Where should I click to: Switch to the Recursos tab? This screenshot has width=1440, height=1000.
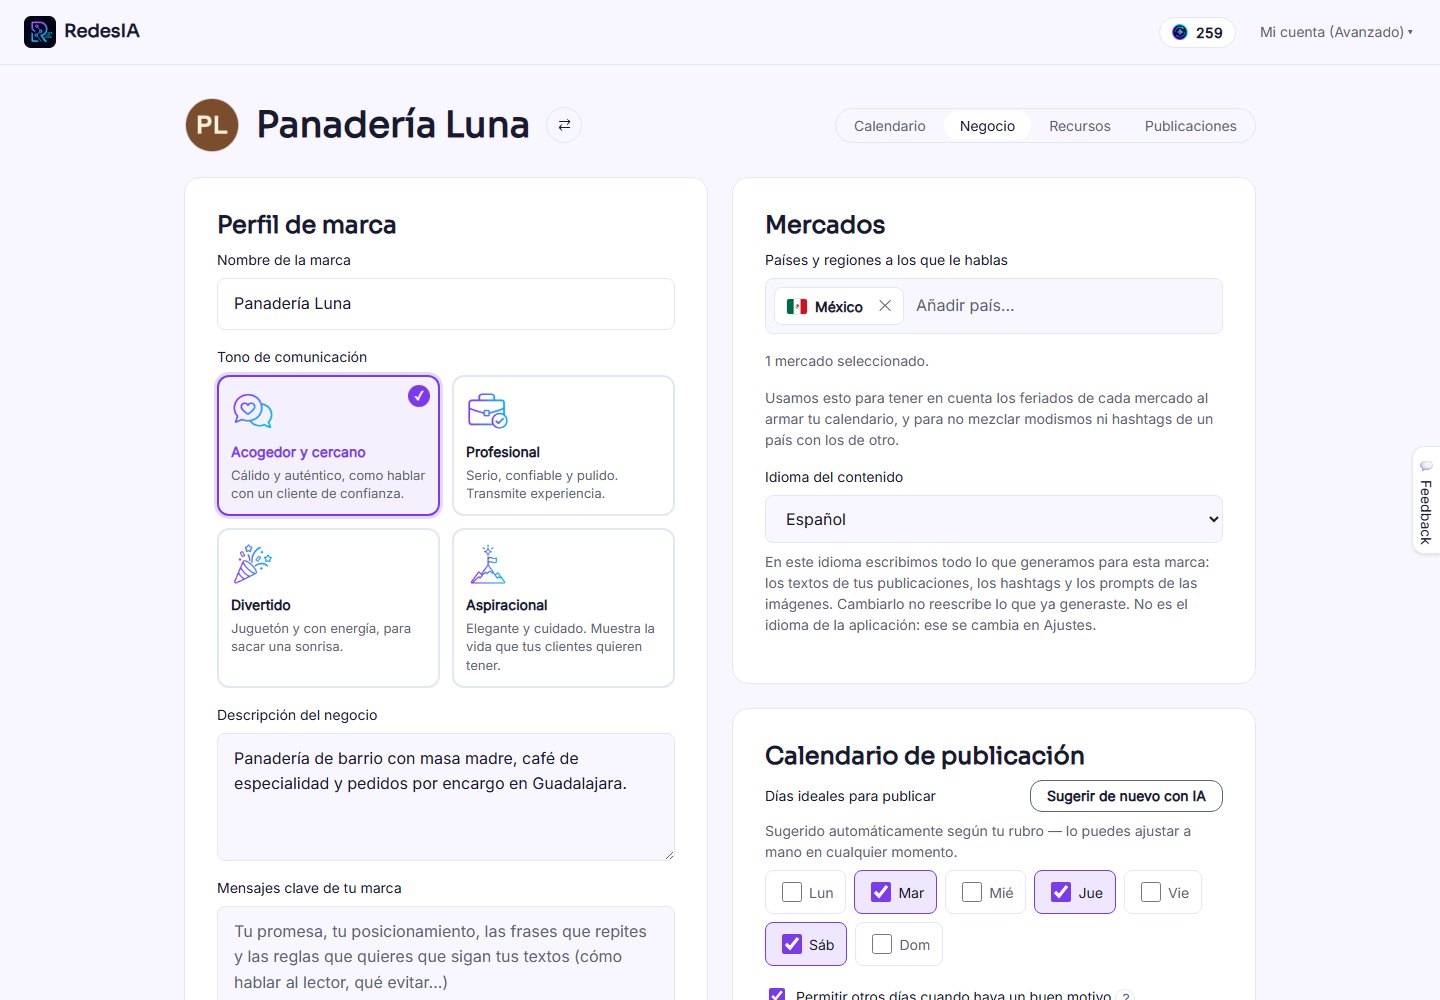[x=1079, y=126]
